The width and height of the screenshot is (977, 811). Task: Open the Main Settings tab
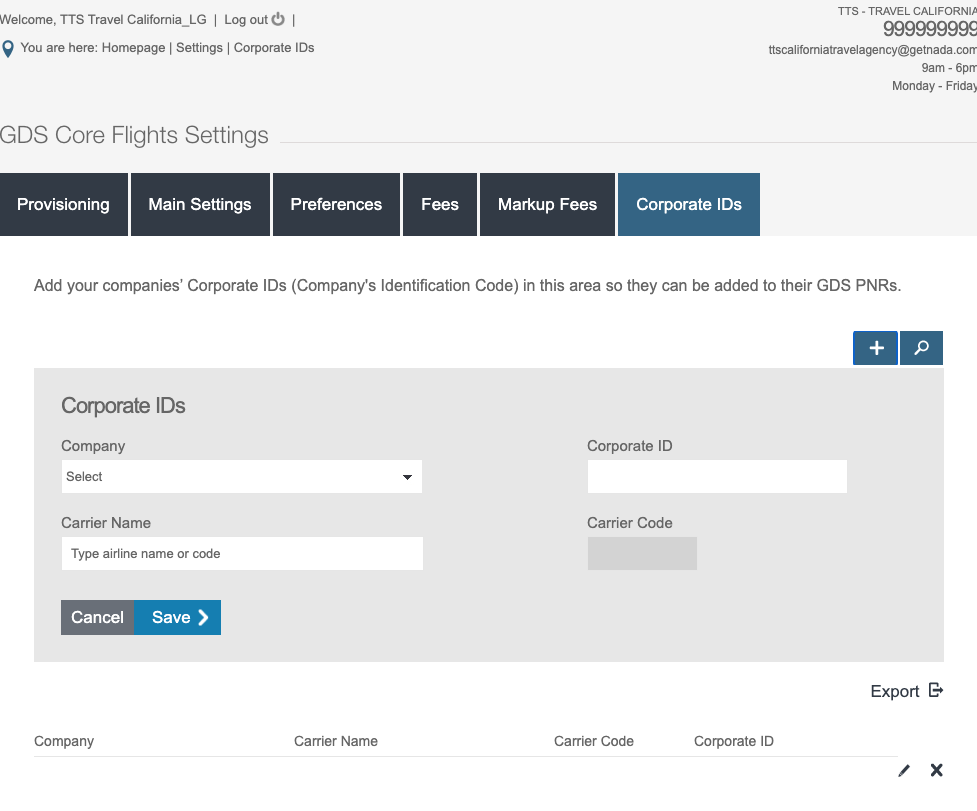pos(200,205)
